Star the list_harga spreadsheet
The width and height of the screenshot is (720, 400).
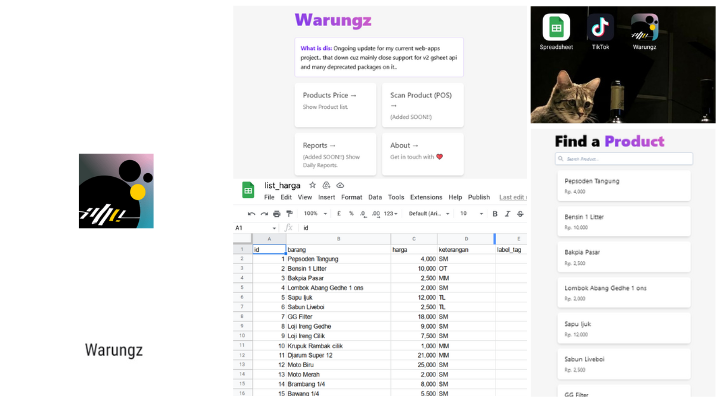pos(313,185)
